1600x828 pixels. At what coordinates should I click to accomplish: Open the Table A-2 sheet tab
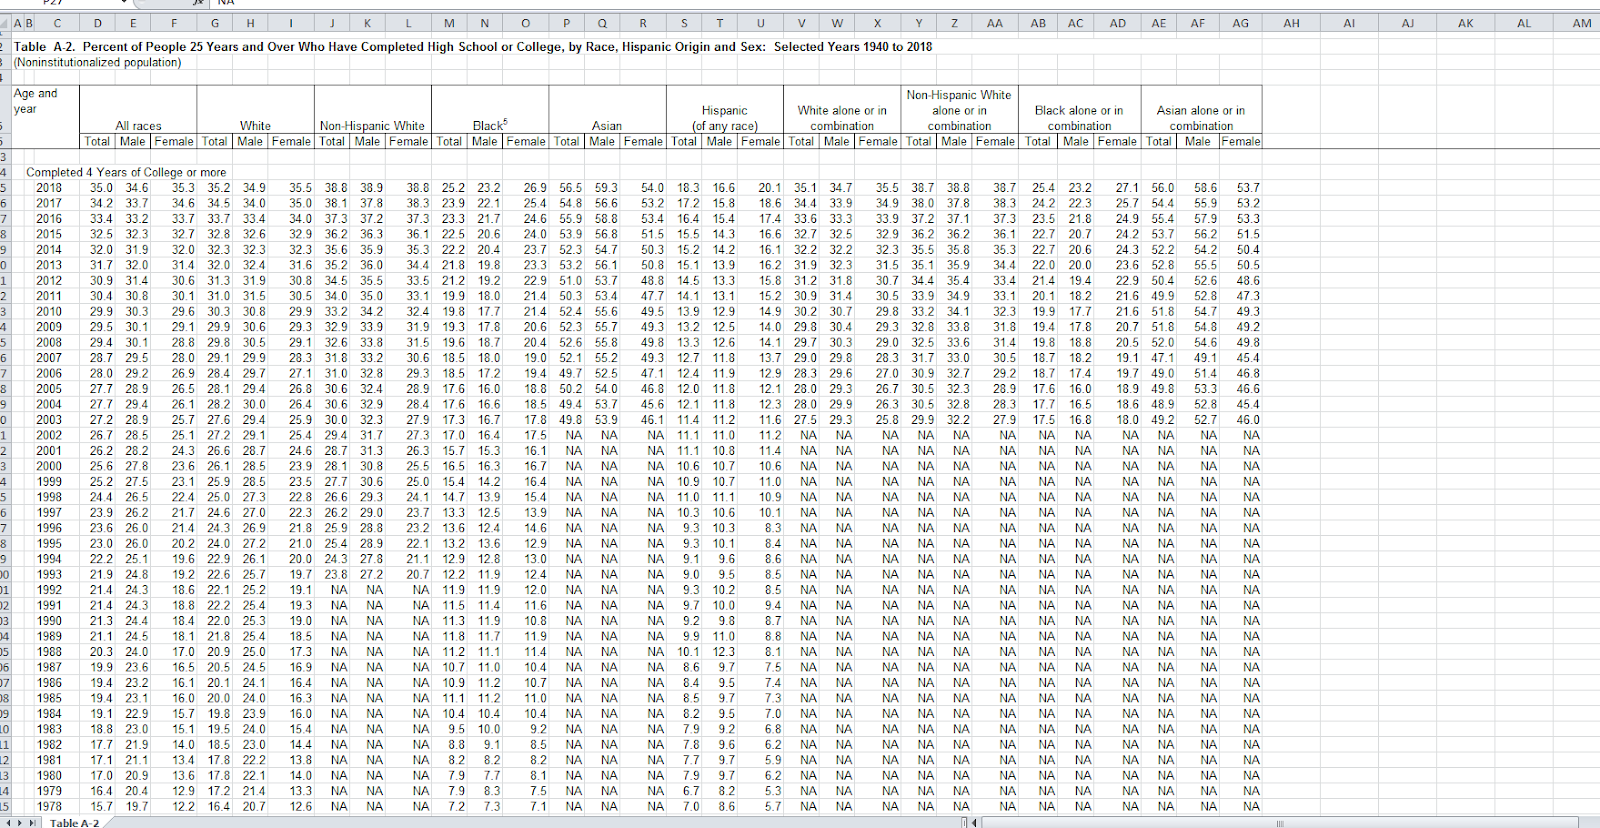click(75, 822)
